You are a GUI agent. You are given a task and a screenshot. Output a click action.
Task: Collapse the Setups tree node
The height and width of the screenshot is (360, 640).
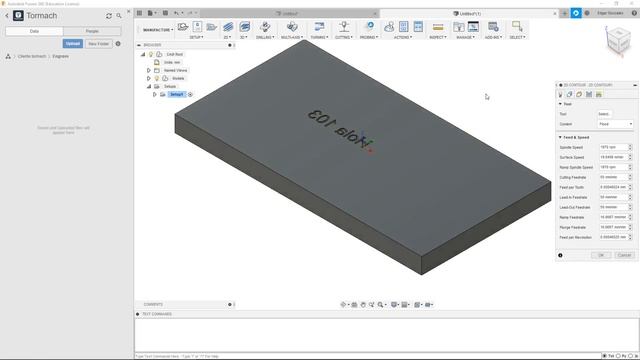coord(149,87)
